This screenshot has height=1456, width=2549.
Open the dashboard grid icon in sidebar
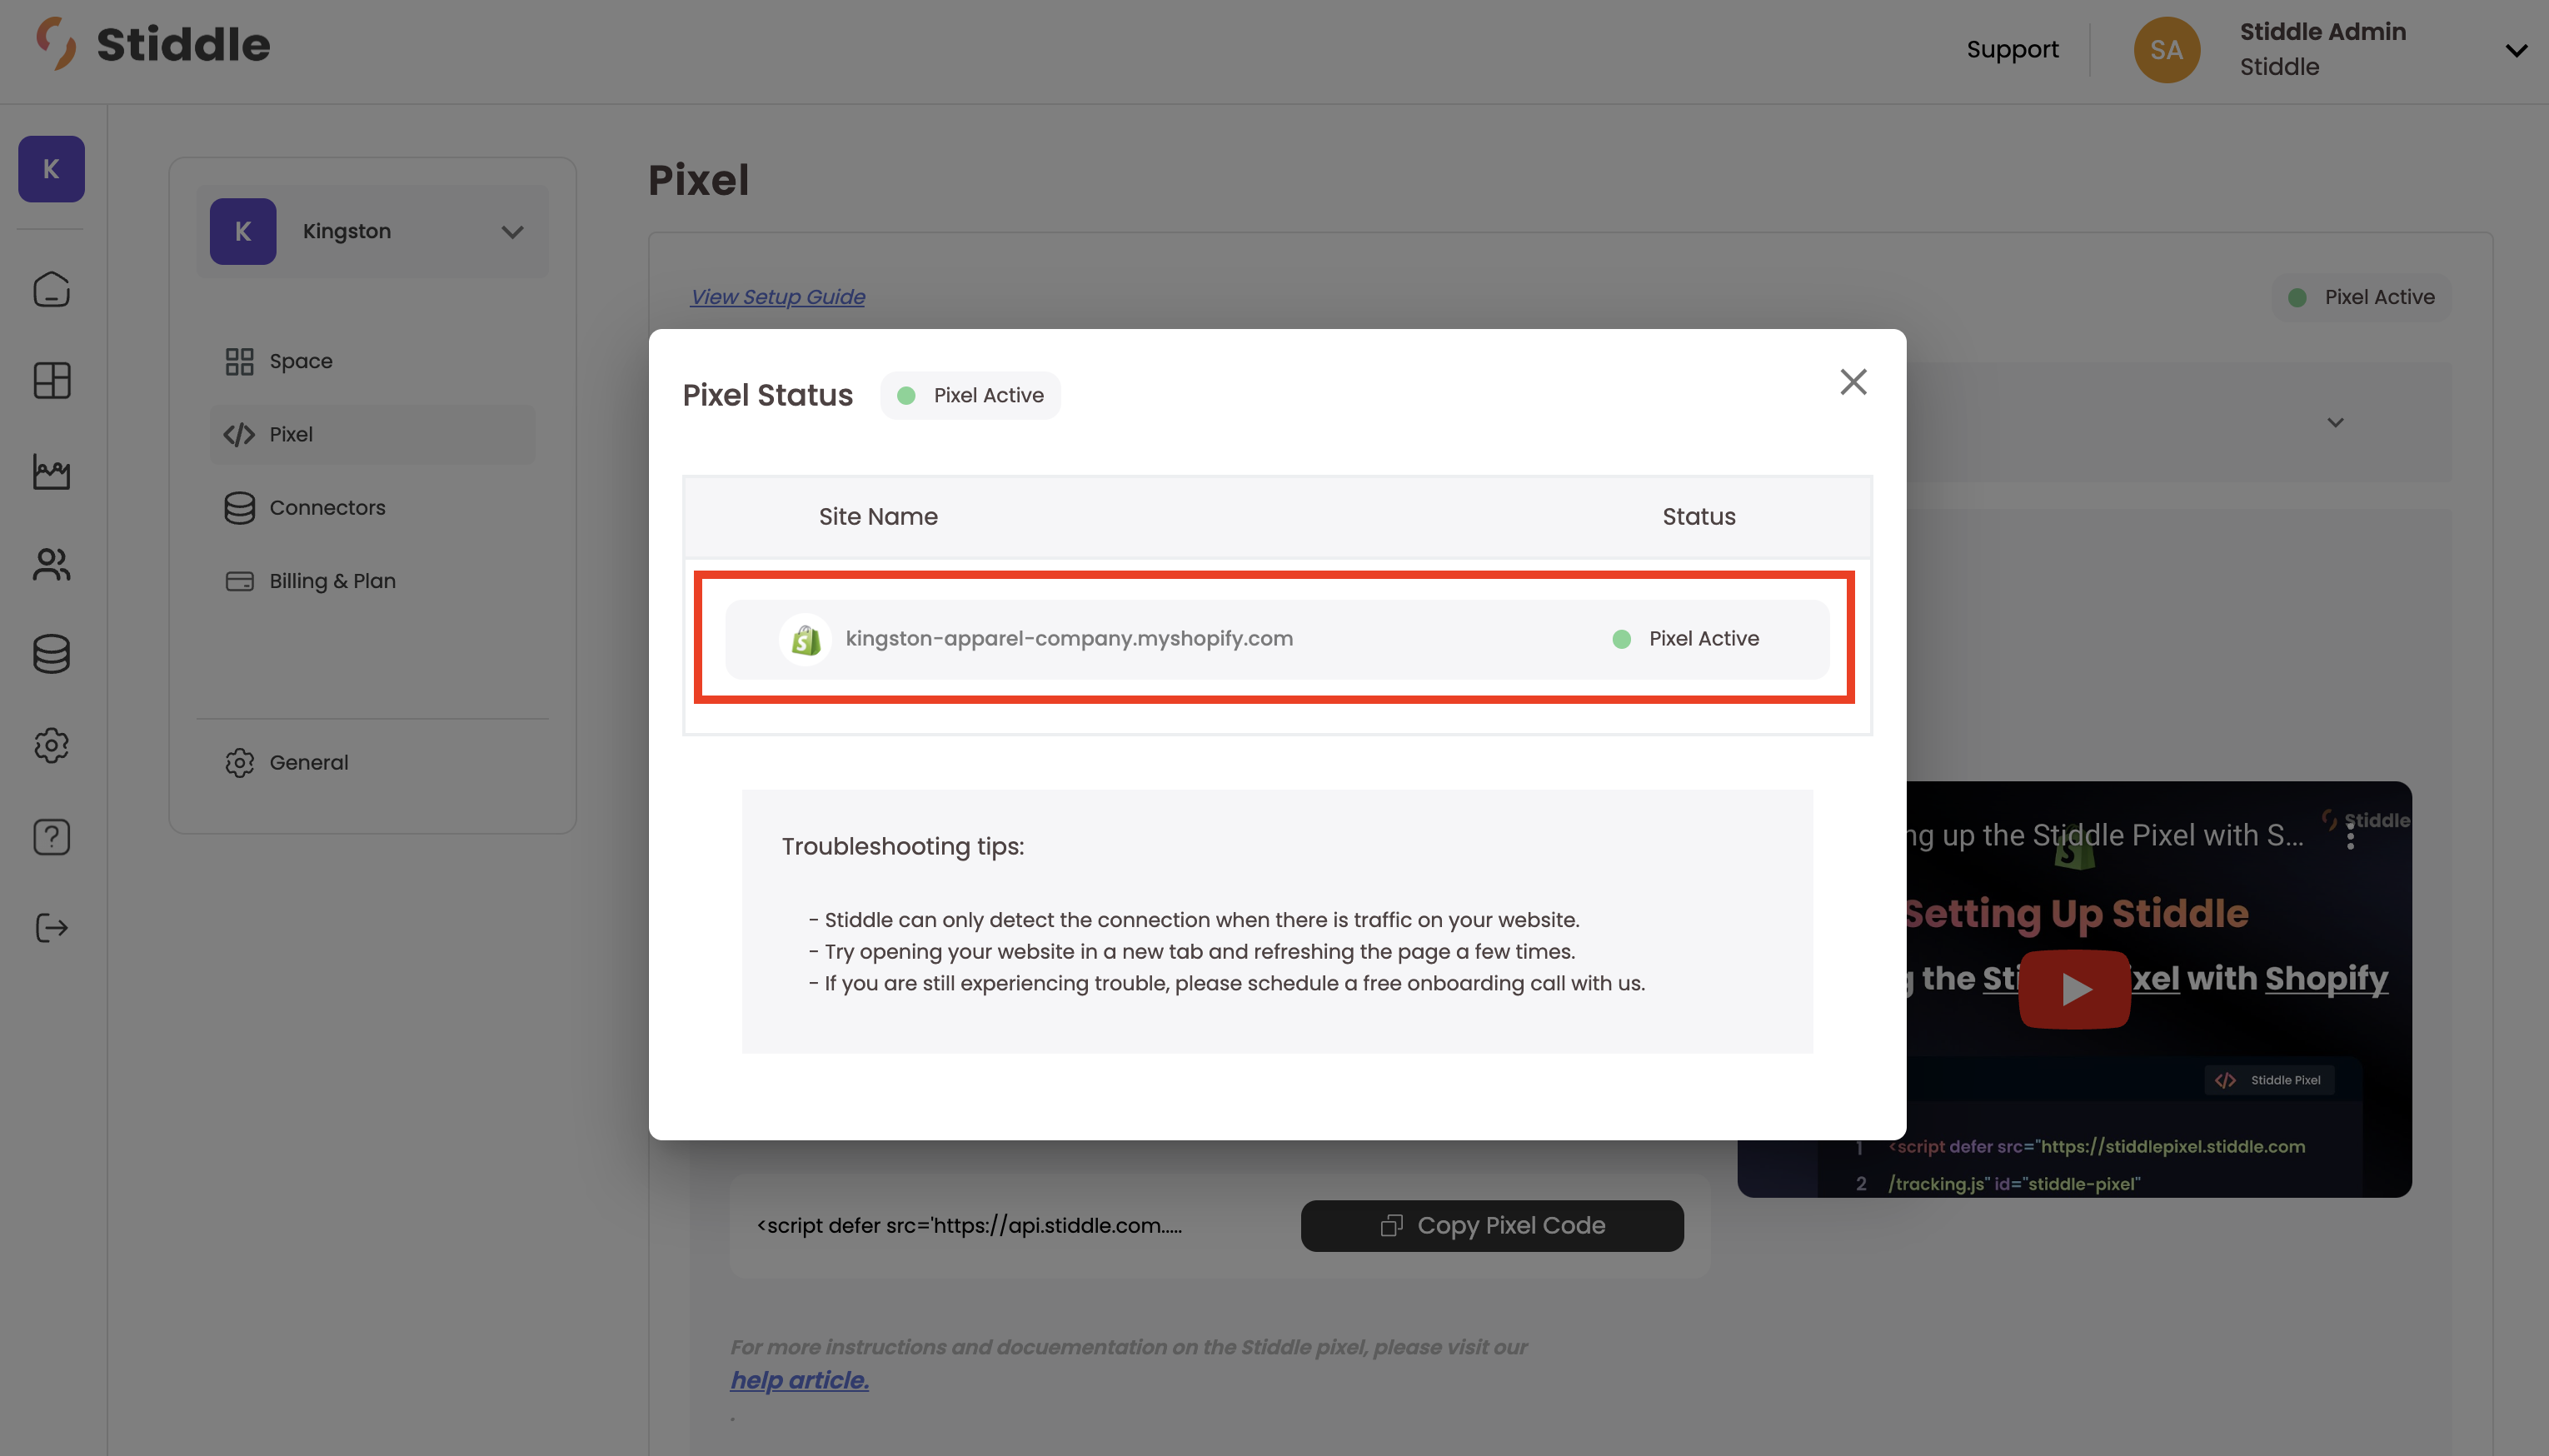(x=51, y=380)
